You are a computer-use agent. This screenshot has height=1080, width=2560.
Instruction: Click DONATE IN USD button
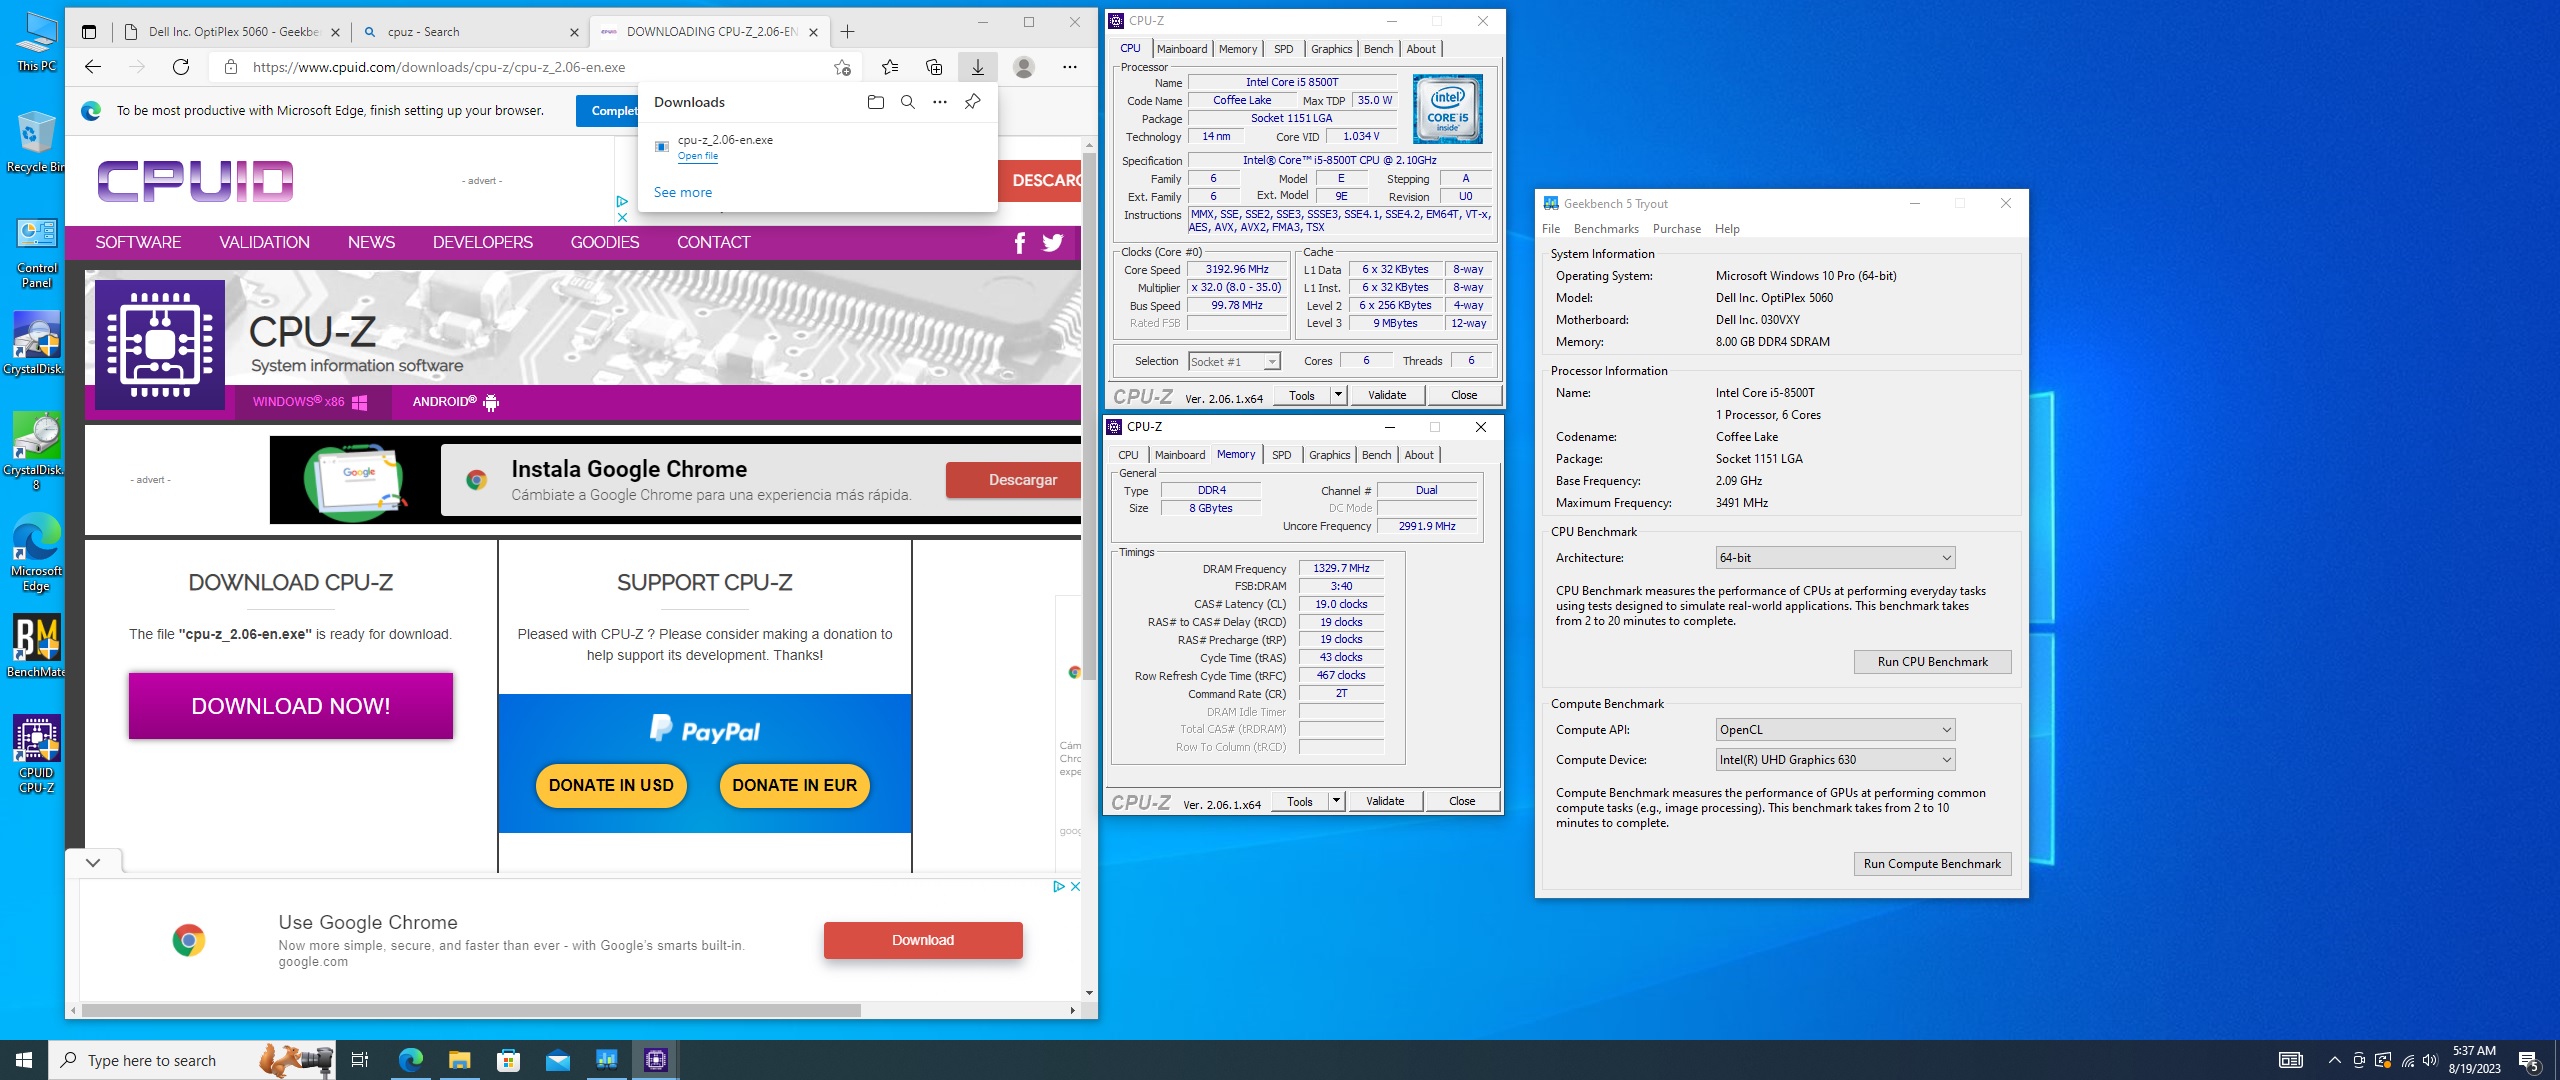(611, 786)
